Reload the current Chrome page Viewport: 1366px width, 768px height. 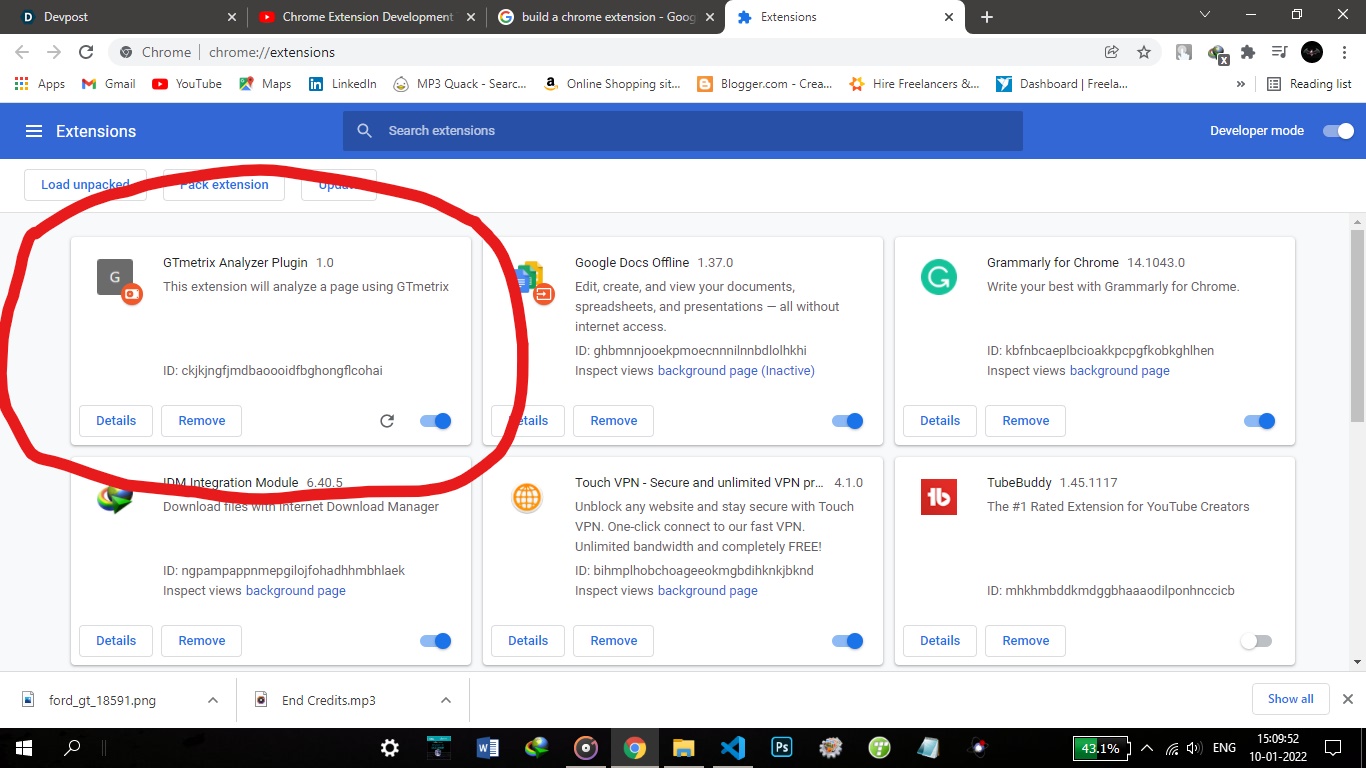(x=86, y=52)
